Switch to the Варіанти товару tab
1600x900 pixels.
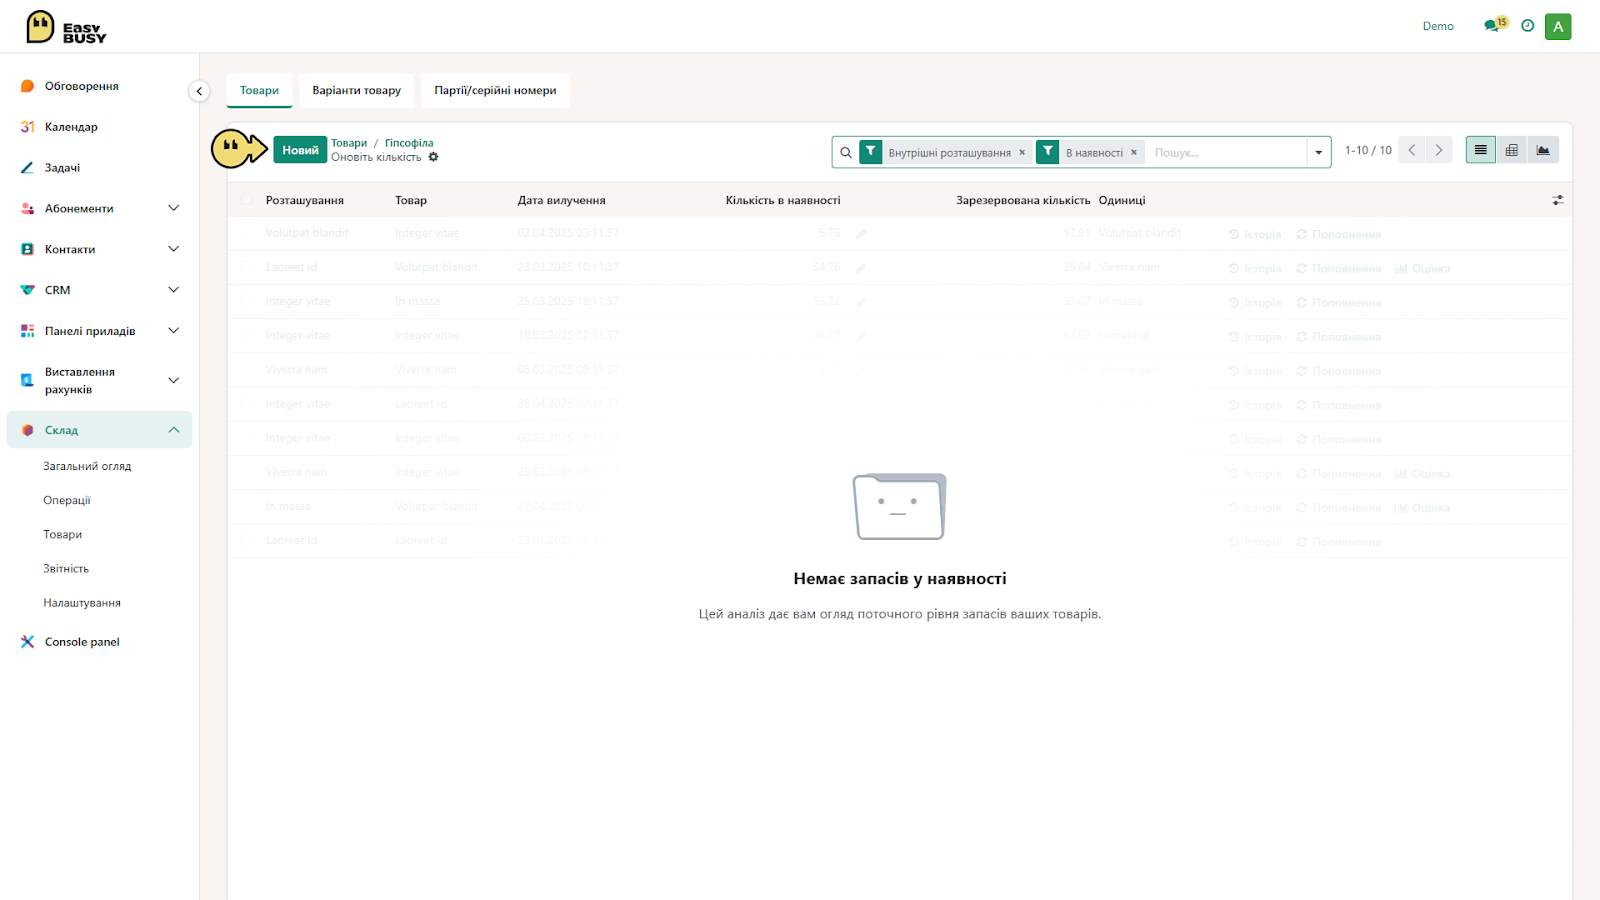356,90
